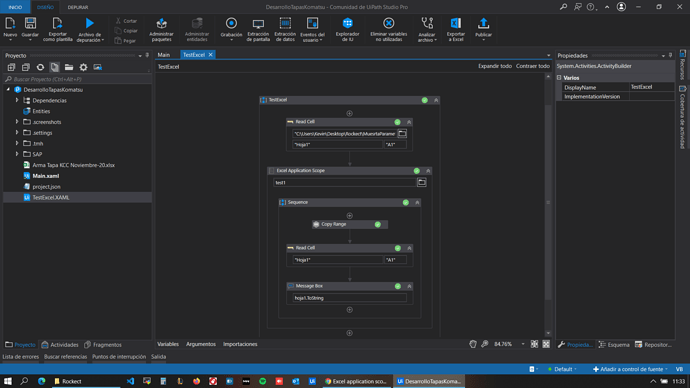Click Pegar in the ribbon

tap(125, 40)
